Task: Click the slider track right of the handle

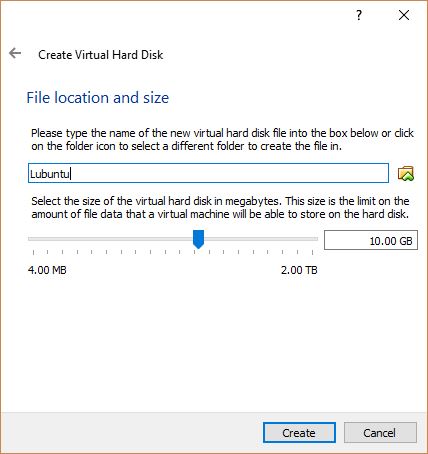Action: (x=261, y=239)
